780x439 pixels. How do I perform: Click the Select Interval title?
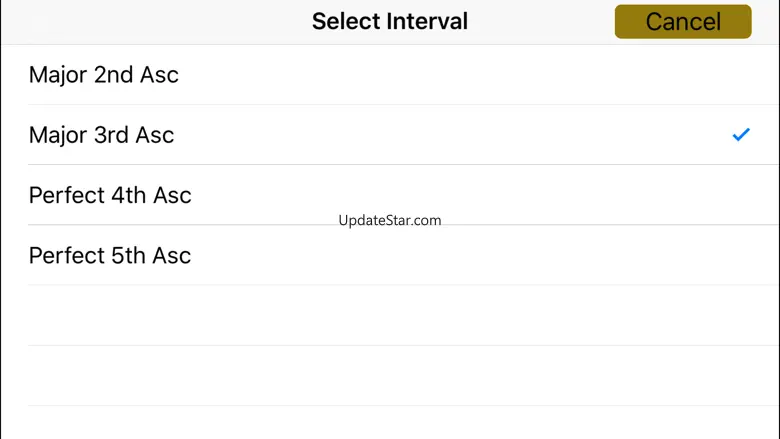coord(390,21)
